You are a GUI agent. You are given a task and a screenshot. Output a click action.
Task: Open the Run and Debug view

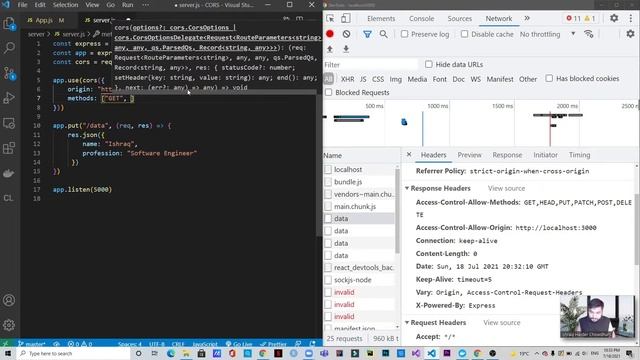(x=9, y=98)
